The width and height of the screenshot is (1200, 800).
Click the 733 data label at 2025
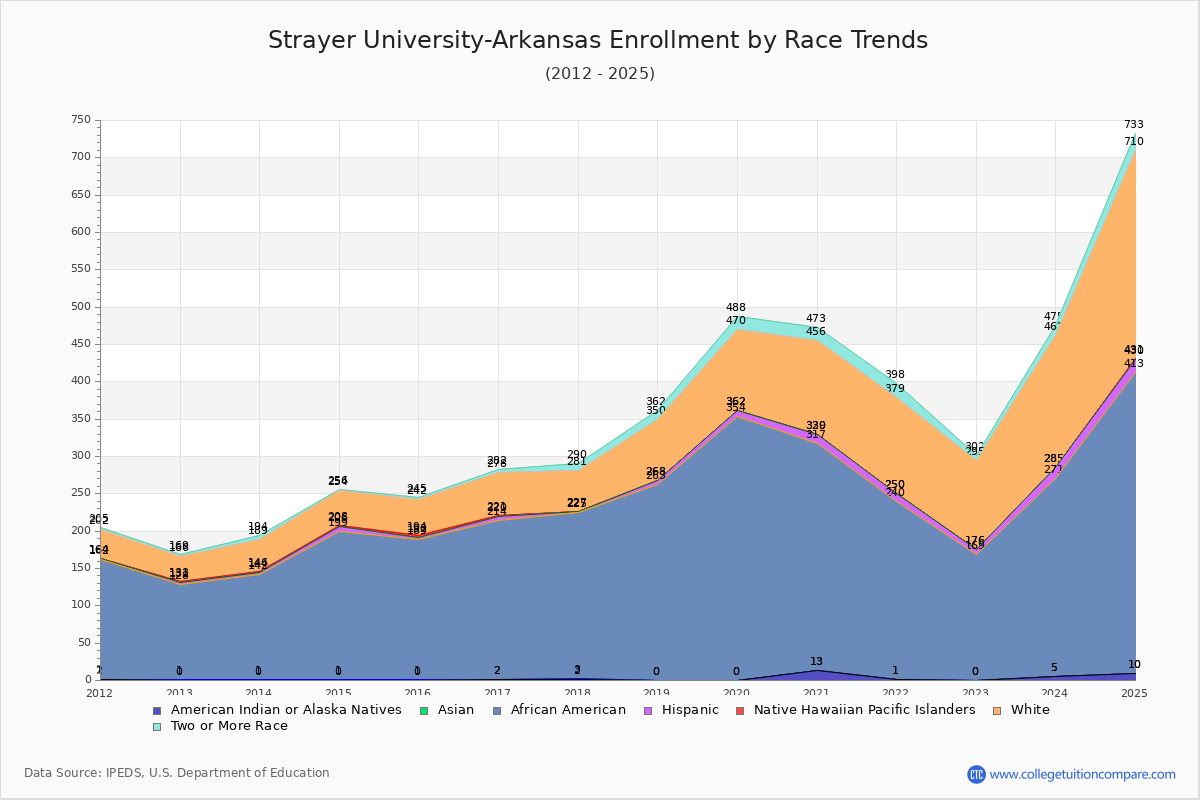coord(1133,125)
